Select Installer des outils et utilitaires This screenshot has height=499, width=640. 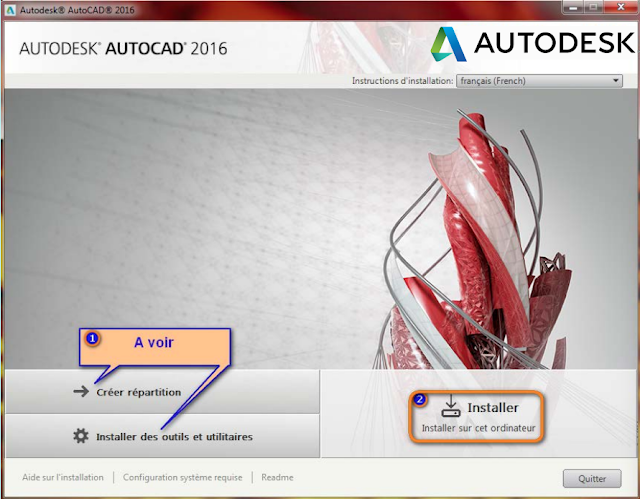coord(162,436)
